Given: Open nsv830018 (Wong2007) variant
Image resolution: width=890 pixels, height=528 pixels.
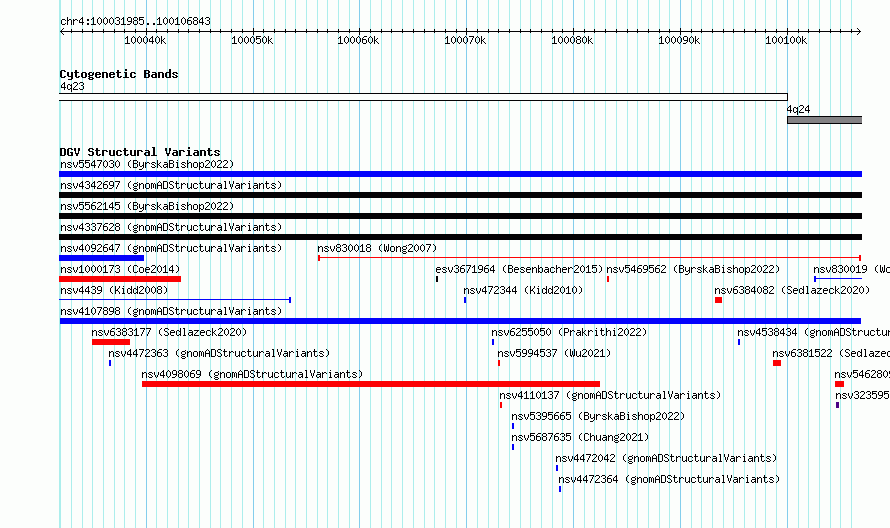Looking at the screenshot, I should 377,248.
